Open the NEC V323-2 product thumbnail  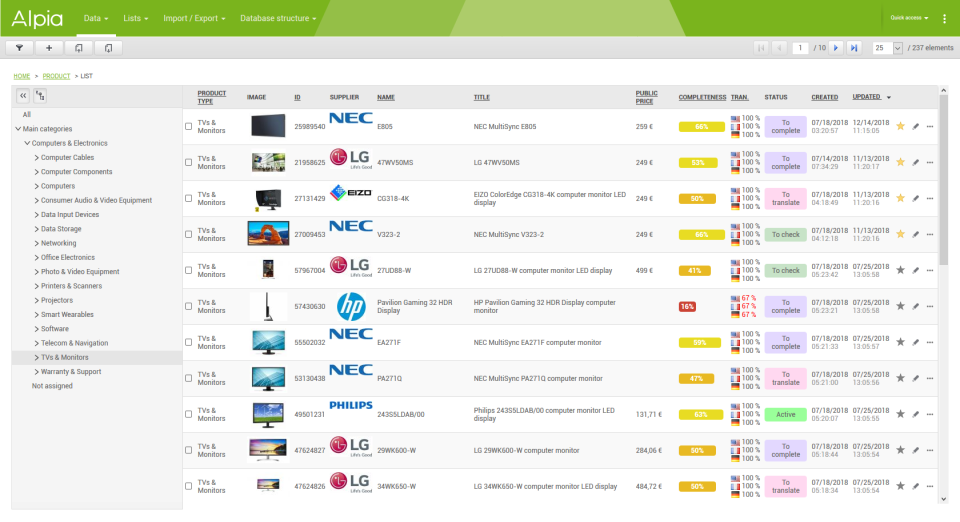pos(268,234)
